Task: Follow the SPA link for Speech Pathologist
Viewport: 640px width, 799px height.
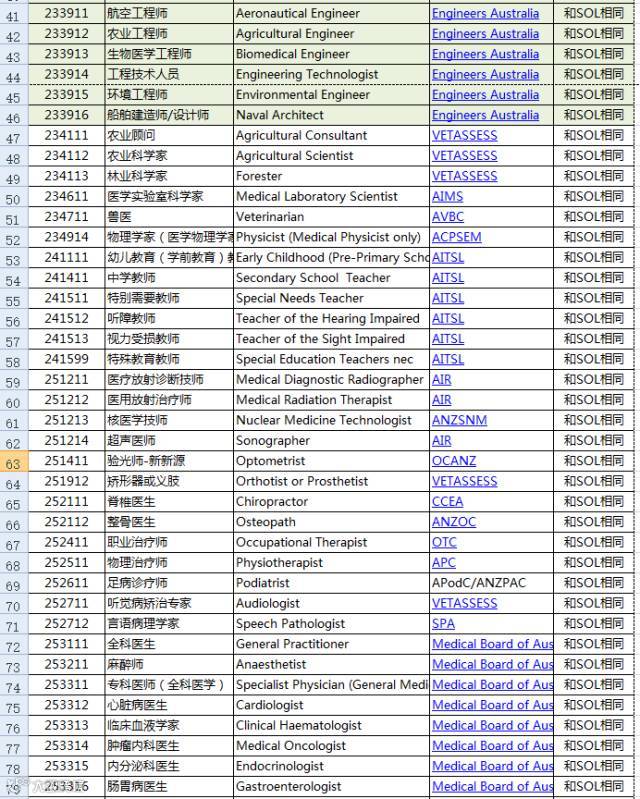Action: [443, 624]
